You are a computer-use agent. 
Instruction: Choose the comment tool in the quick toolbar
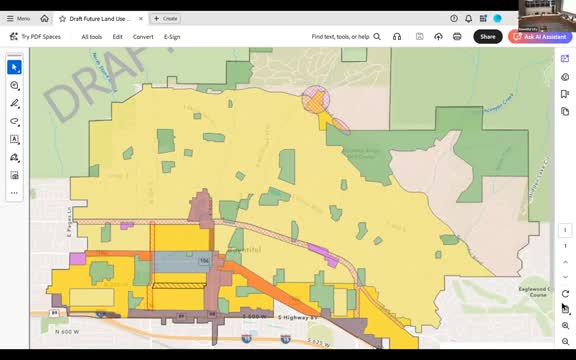coord(14,85)
